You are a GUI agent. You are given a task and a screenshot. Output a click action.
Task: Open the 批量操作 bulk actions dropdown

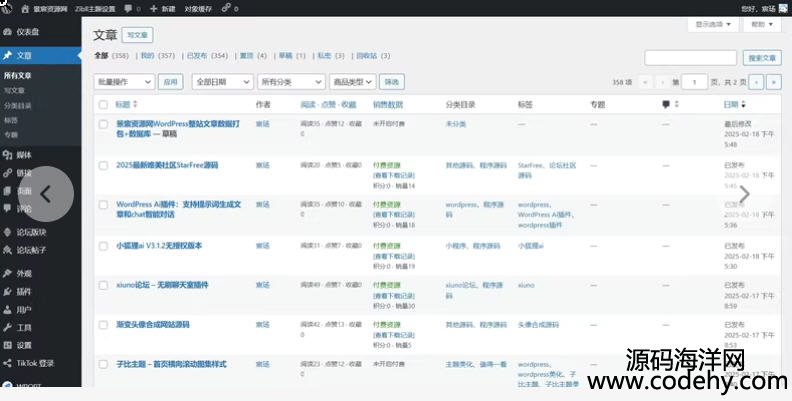coord(124,82)
